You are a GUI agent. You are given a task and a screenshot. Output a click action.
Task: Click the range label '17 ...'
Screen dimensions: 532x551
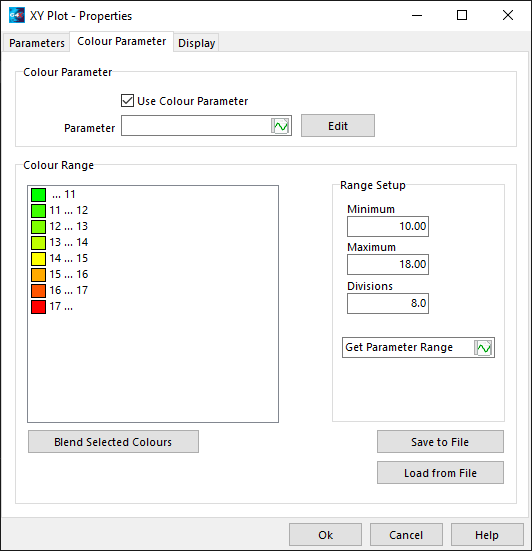61,306
